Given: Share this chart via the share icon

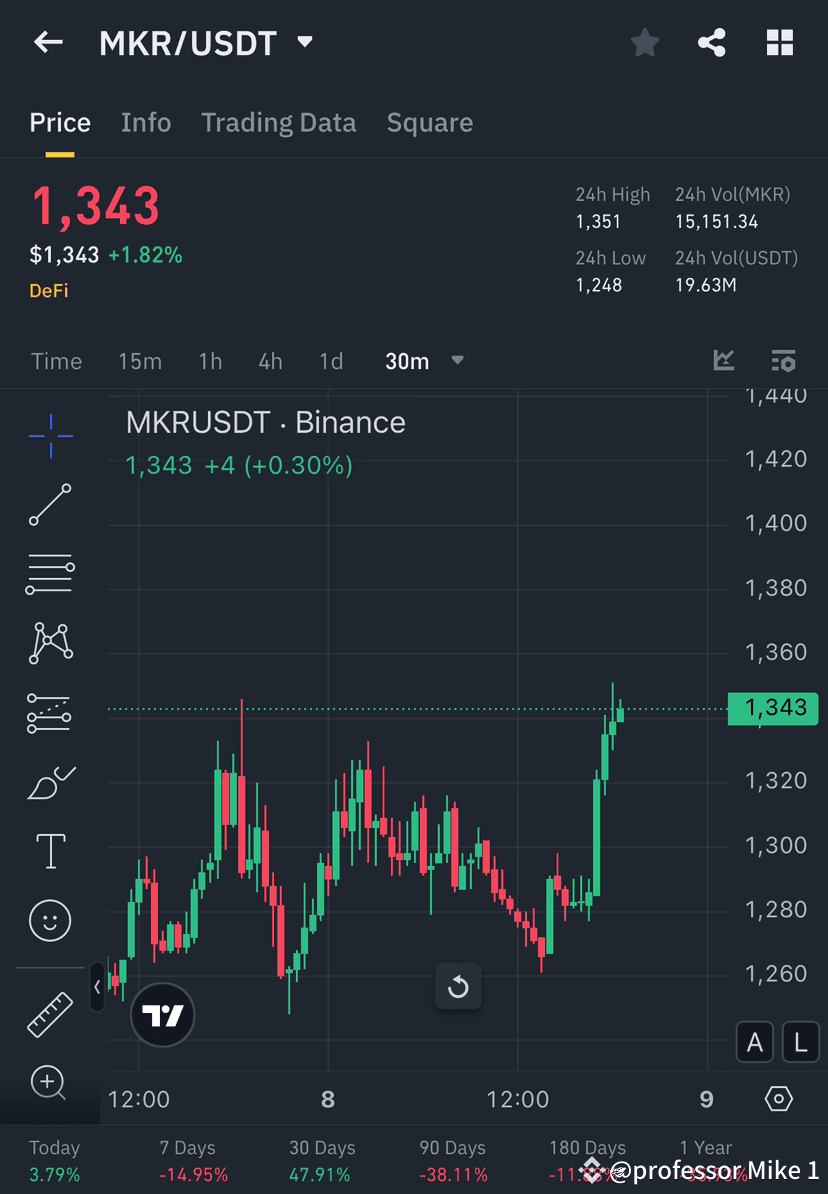Looking at the screenshot, I should click(712, 42).
